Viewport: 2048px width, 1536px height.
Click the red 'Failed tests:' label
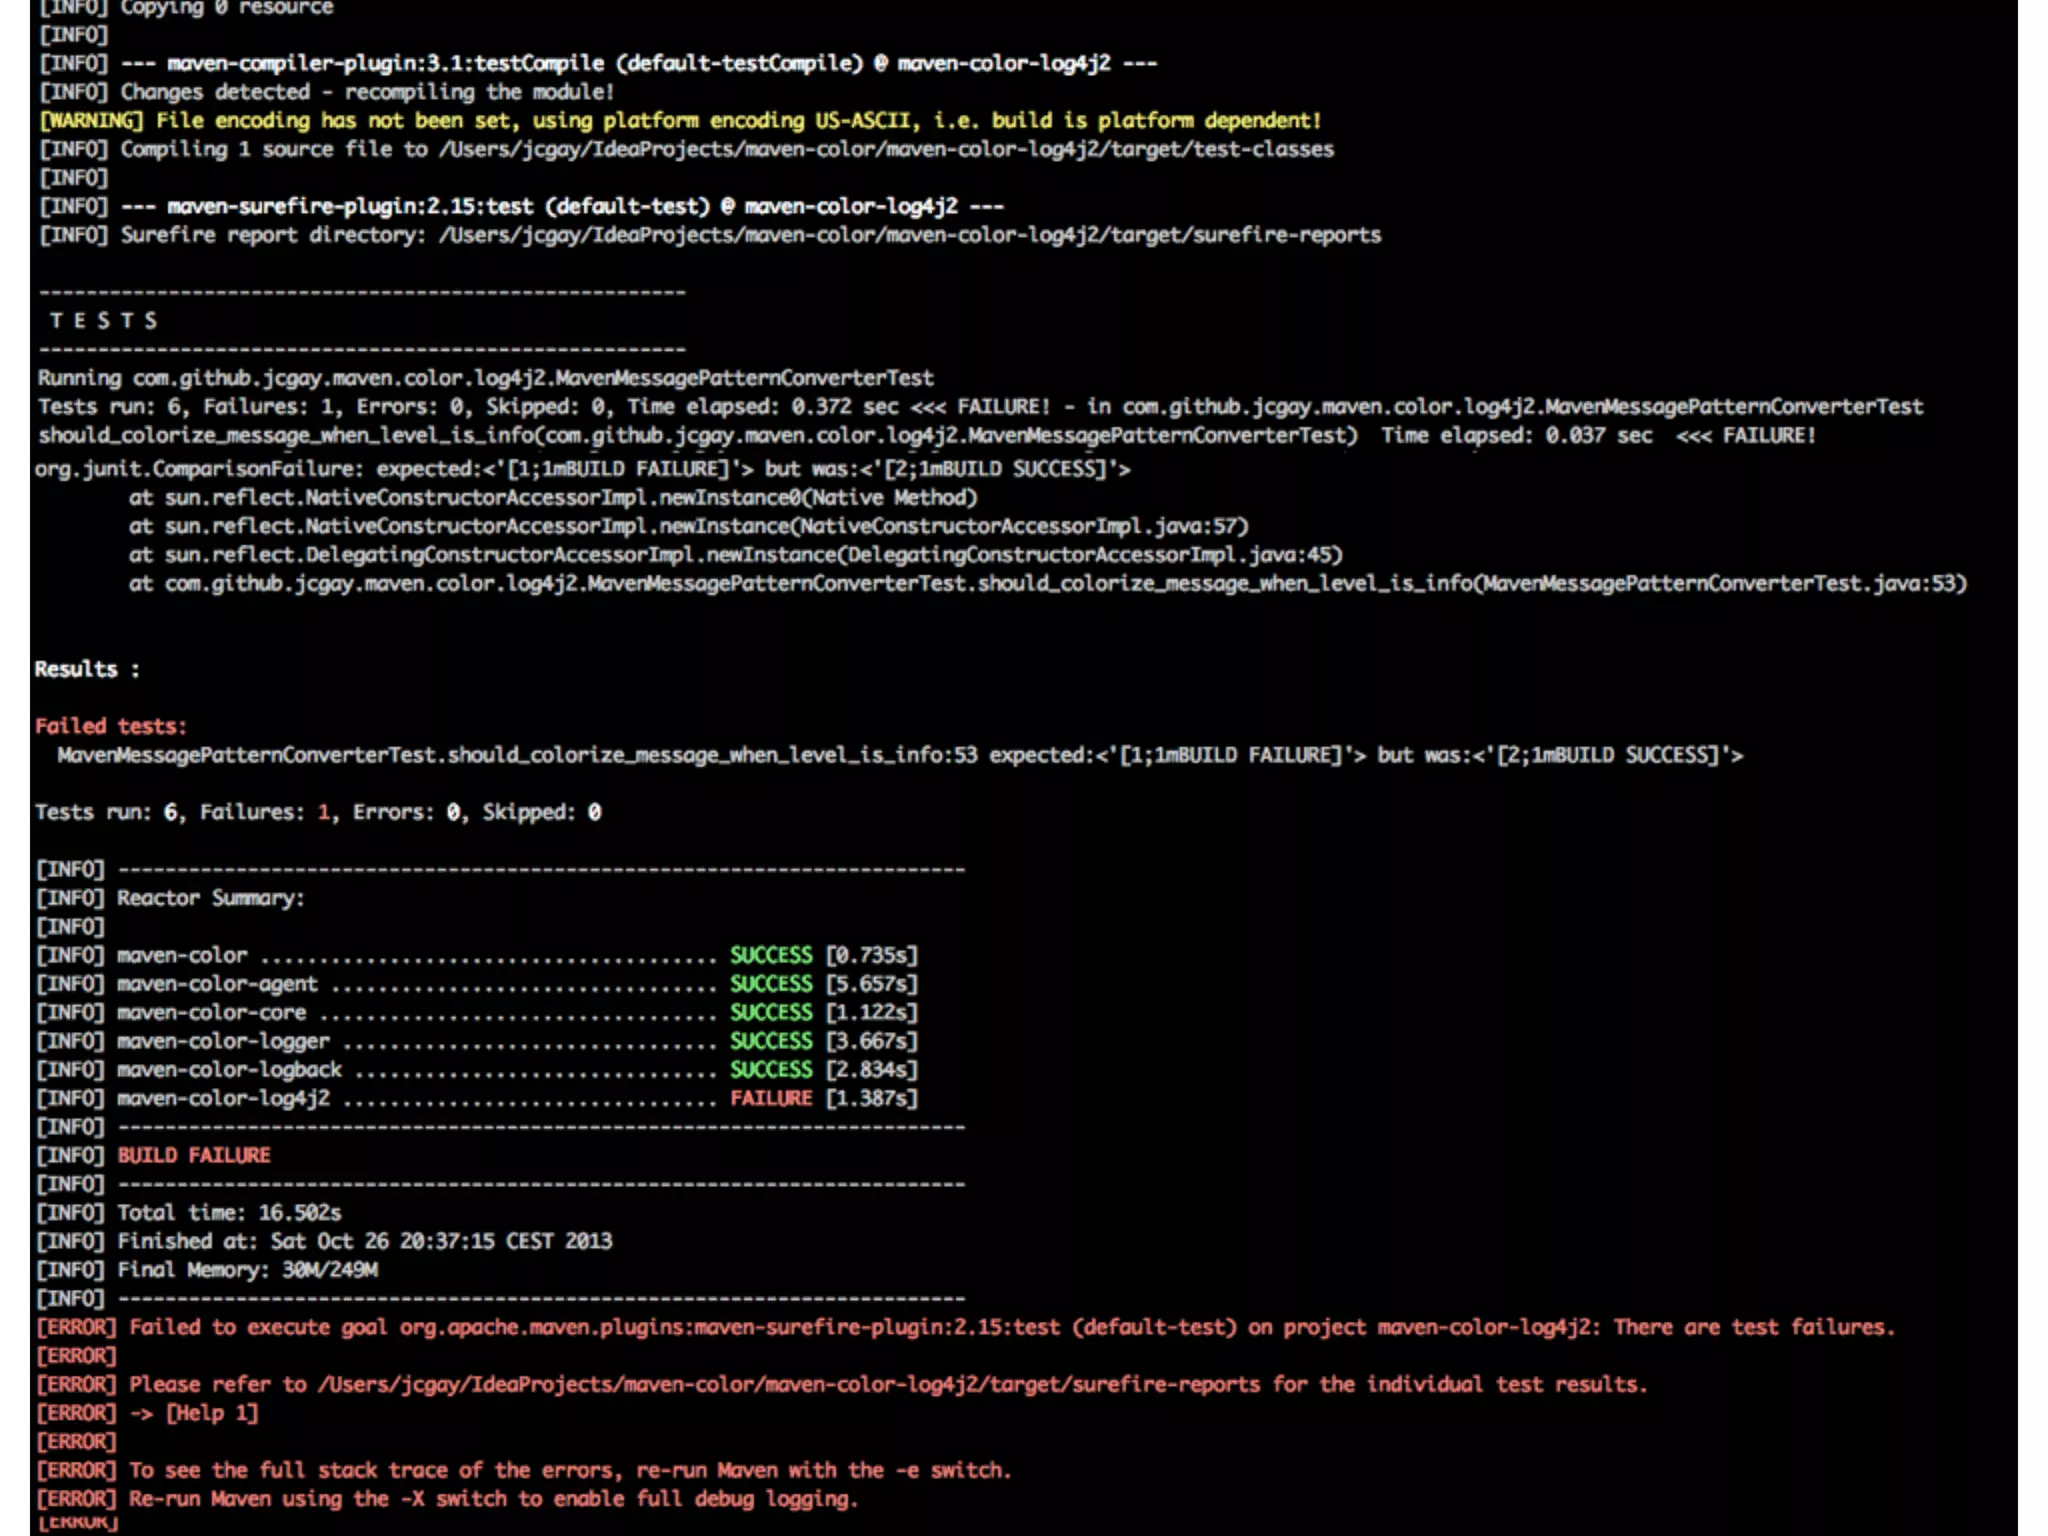[111, 726]
